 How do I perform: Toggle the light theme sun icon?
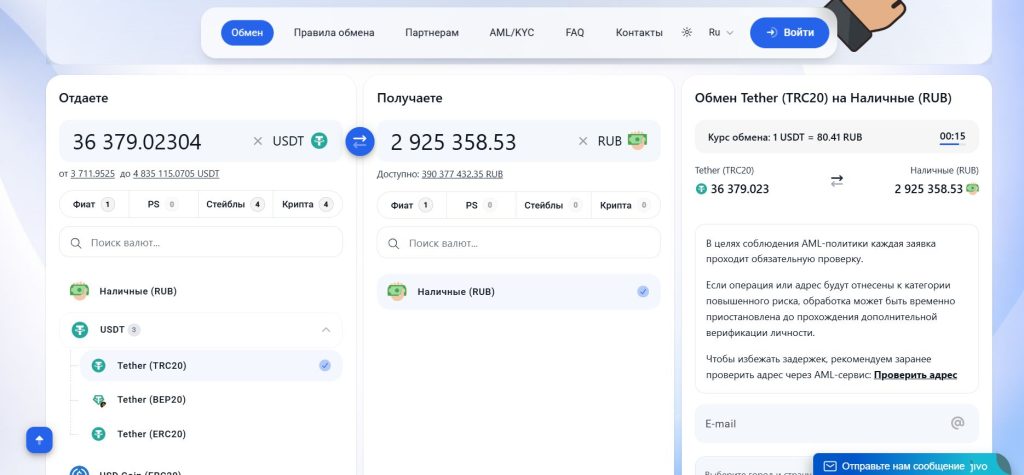pyautogui.click(x=687, y=33)
